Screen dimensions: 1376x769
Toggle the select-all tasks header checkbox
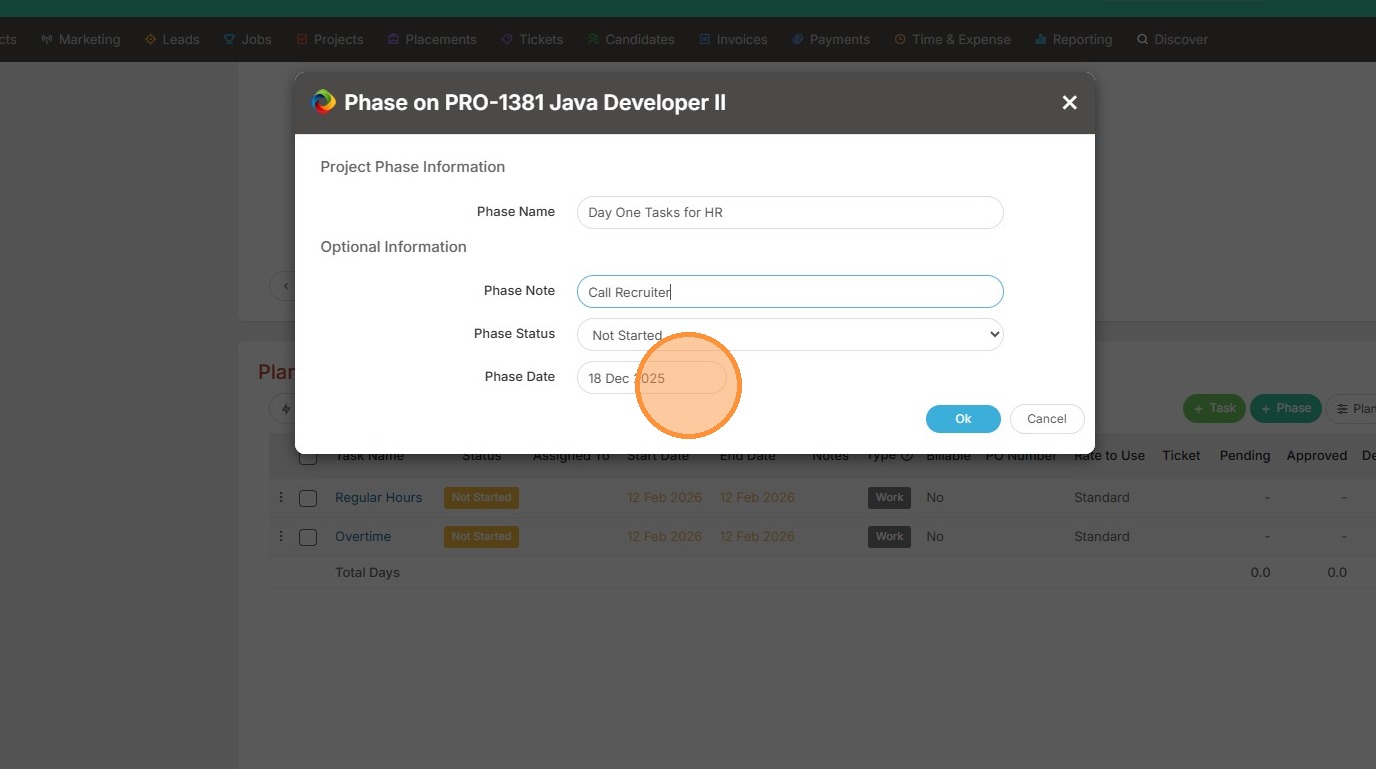(308, 457)
